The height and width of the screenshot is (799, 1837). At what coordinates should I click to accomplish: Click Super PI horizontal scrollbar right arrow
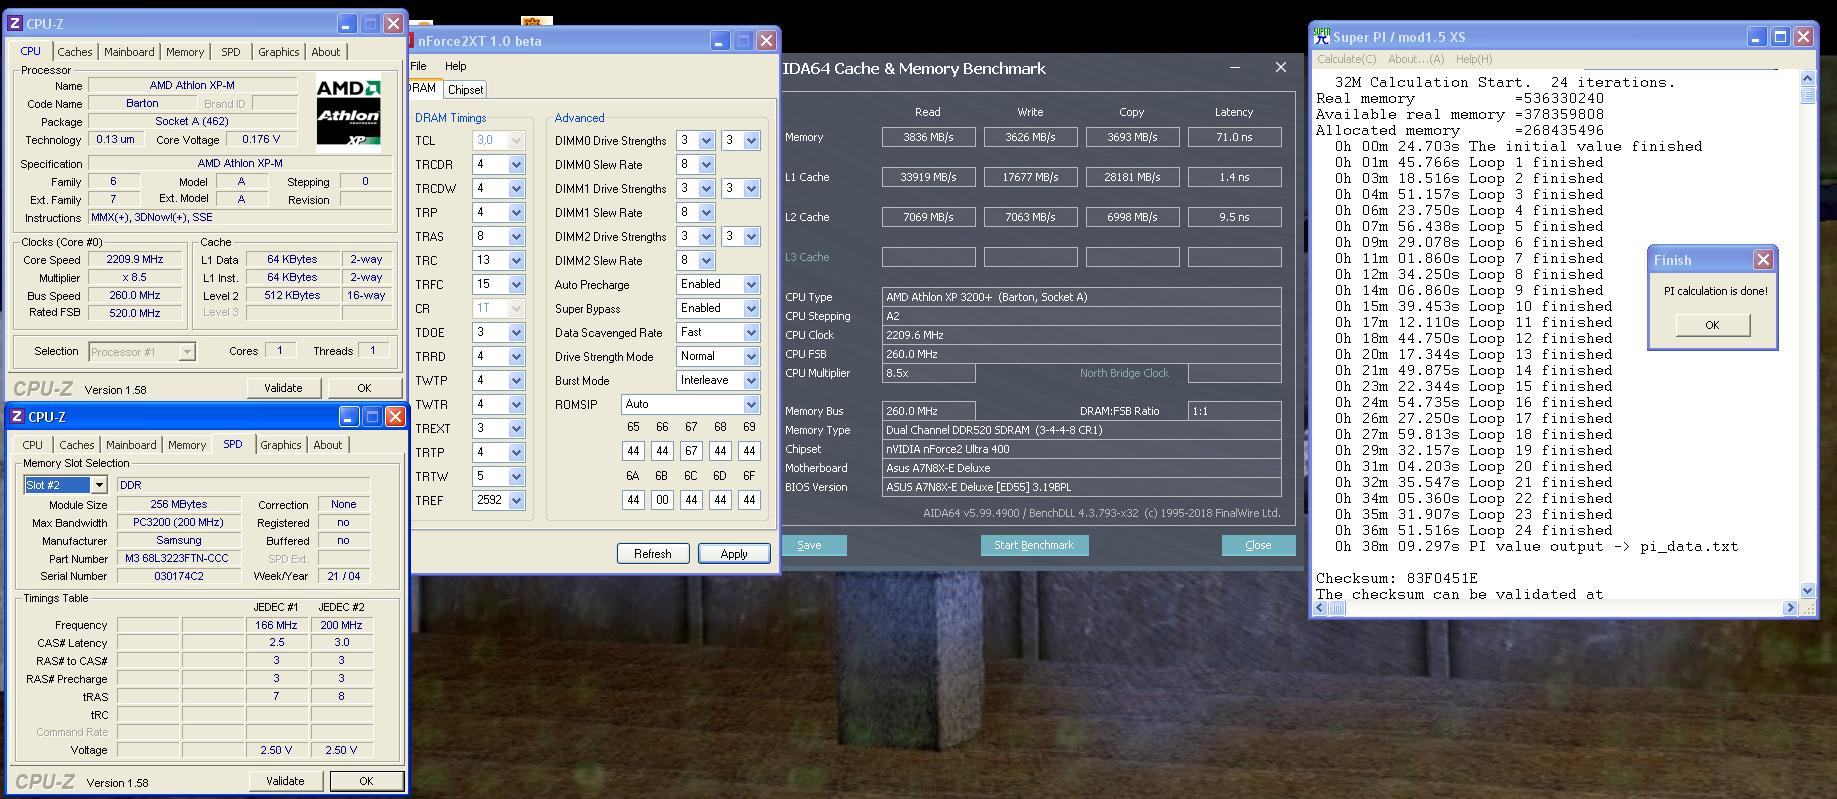click(1790, 607)
